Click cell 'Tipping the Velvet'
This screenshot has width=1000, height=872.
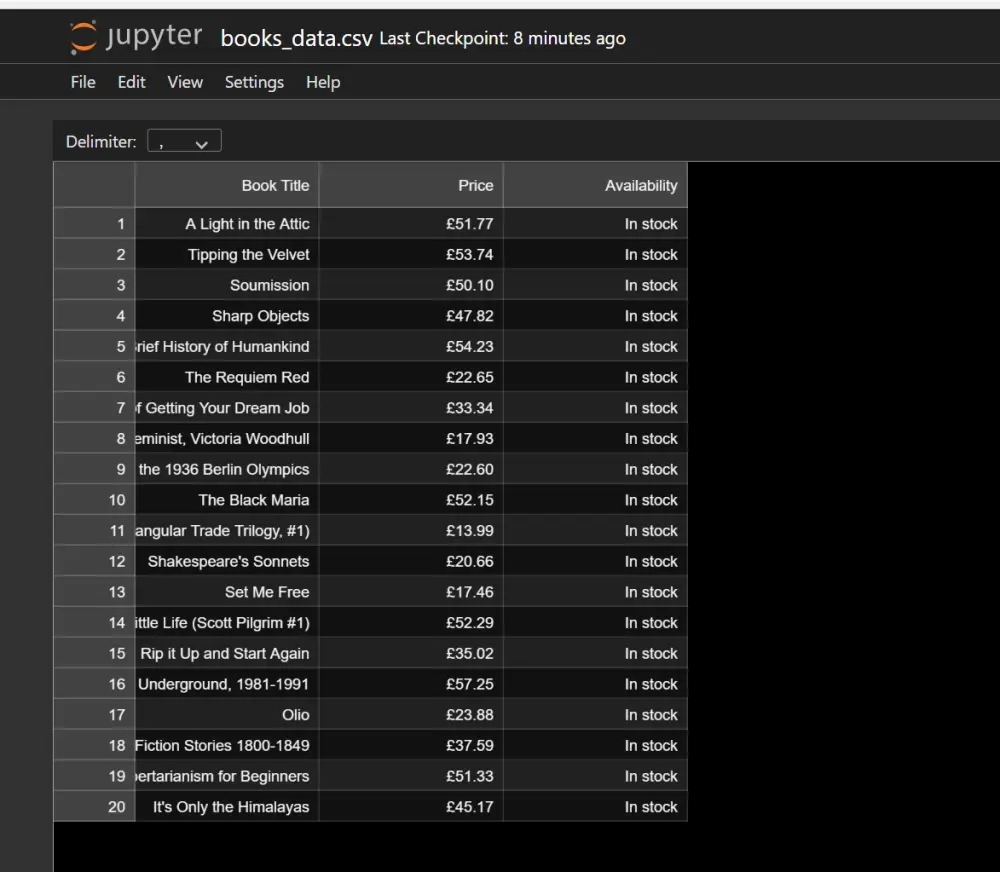(227, 255)
